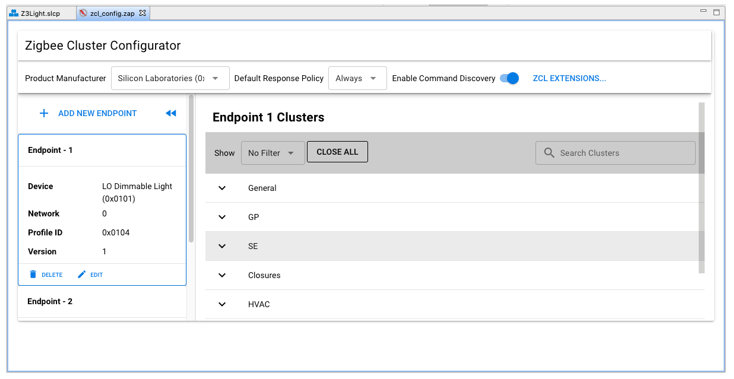The height and width of the screenshot is (379, 734).
Task: Click the pencil edit icon on Endpoint 1
Action: (x=82, y=274)
